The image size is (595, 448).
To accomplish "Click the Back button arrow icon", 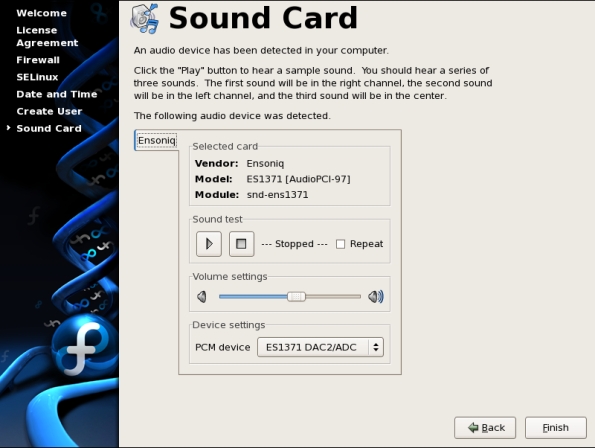I will pos(473,428).
